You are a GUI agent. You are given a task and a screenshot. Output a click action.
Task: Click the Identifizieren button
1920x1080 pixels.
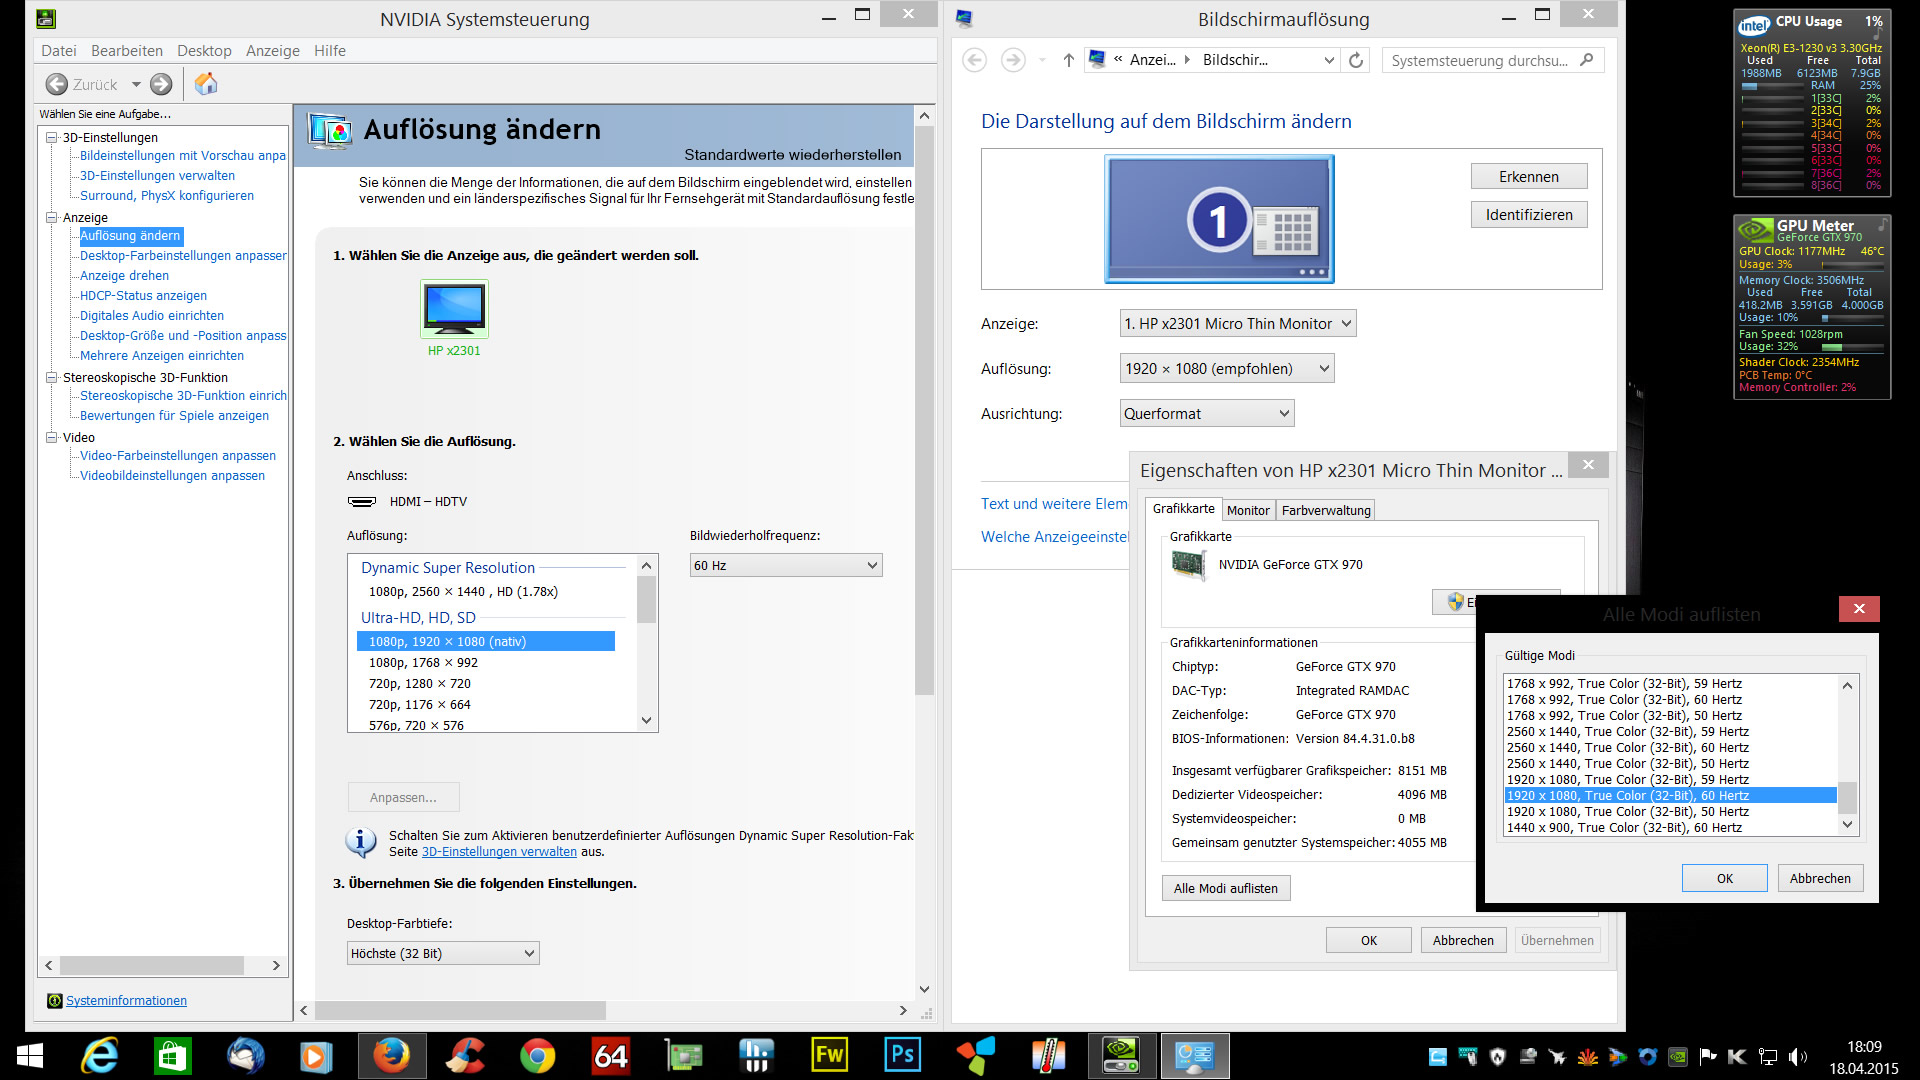1528,215
